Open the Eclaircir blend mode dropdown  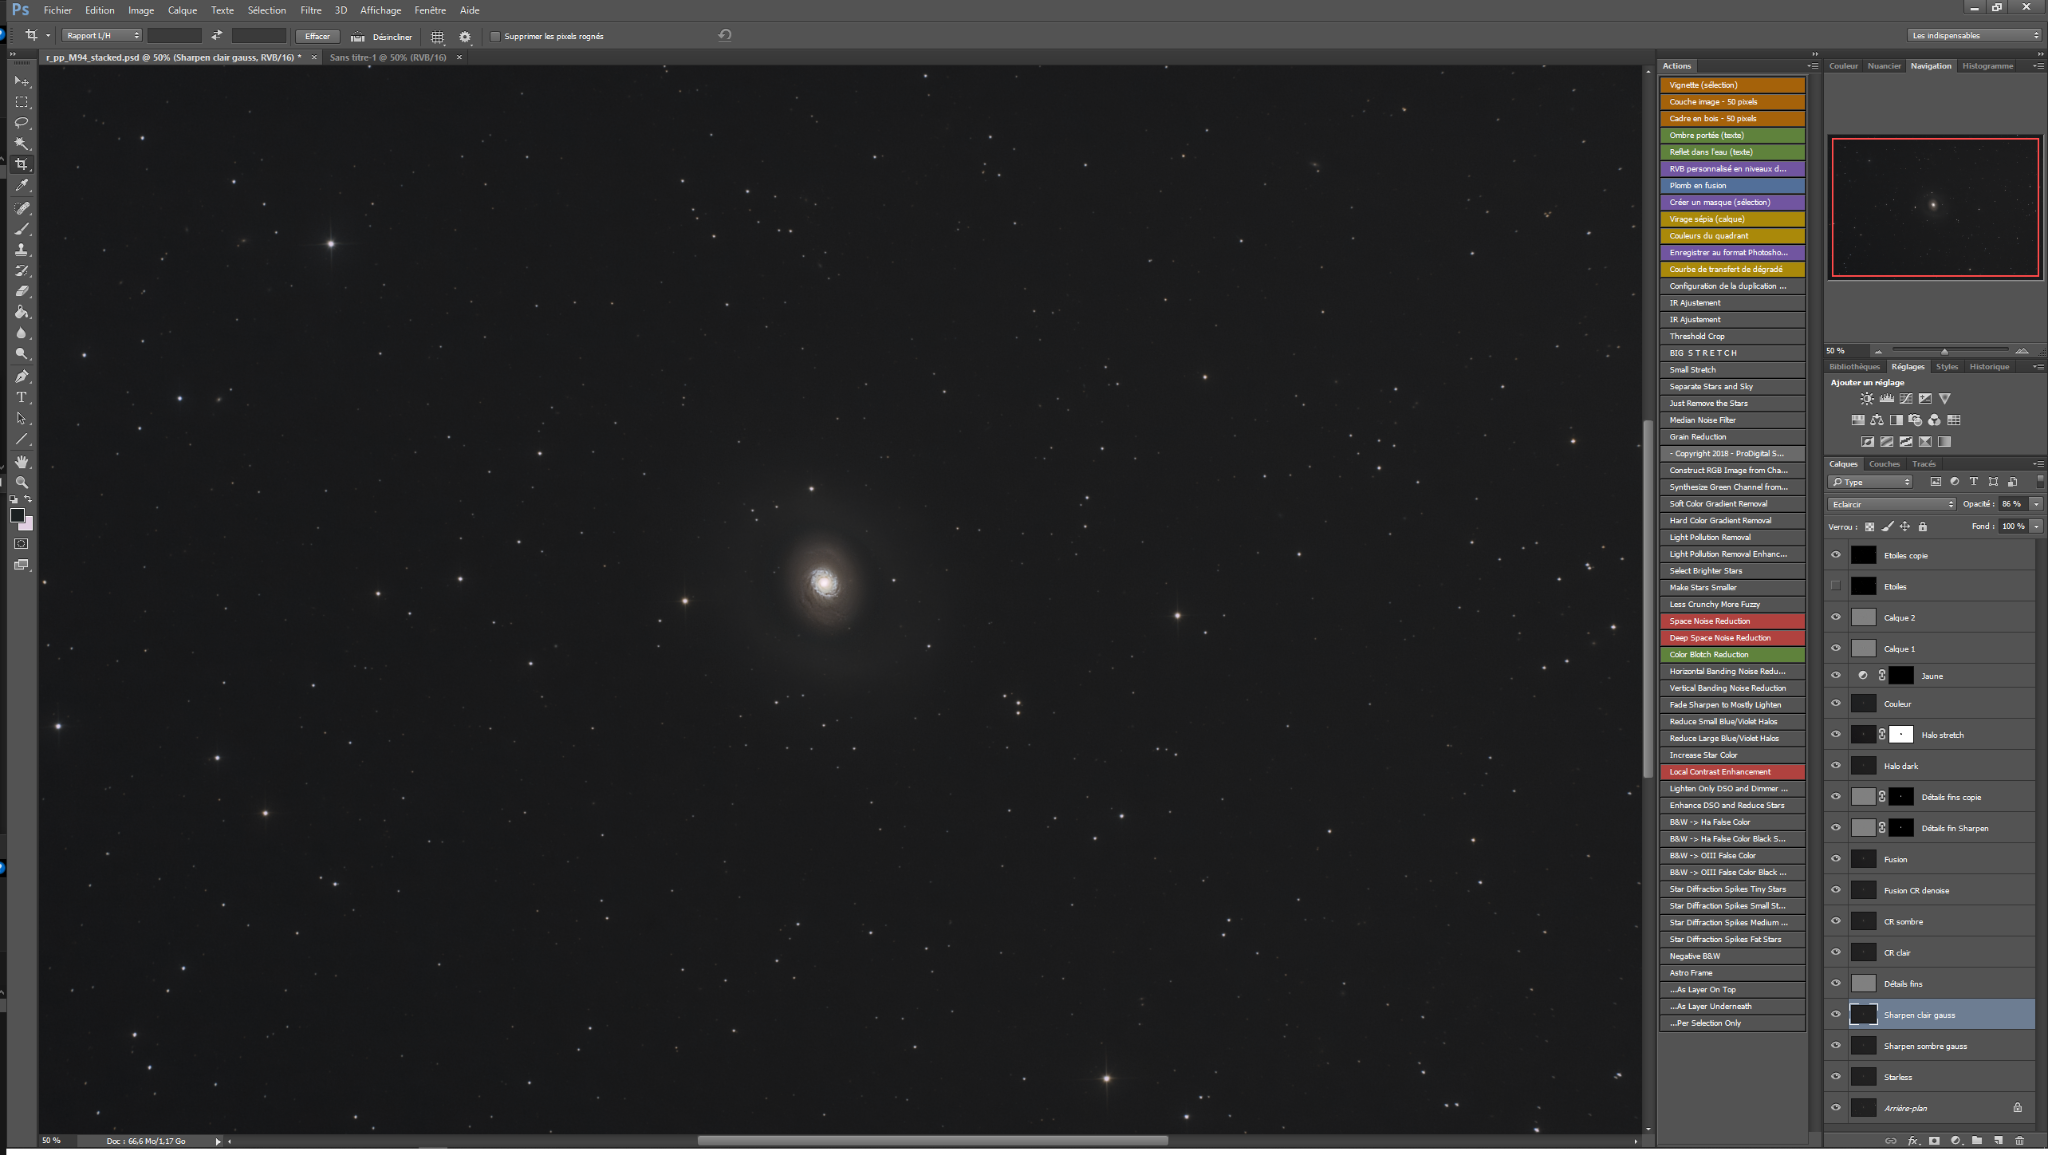pos(1891,504)
